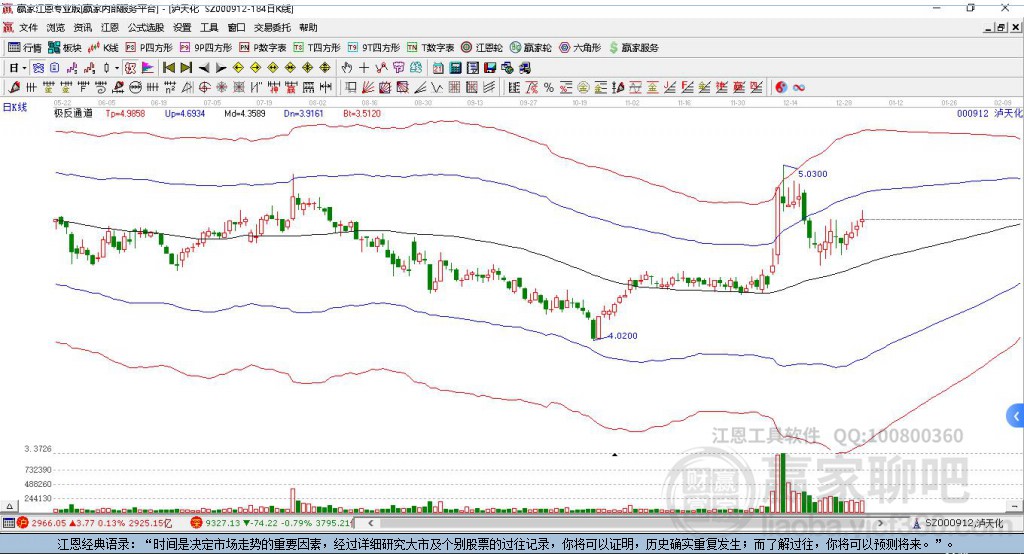Collapse panel via right-side triangle button
This screenshot has width=1024, height=554.
pyautogui.click(x=1015, y=506)
